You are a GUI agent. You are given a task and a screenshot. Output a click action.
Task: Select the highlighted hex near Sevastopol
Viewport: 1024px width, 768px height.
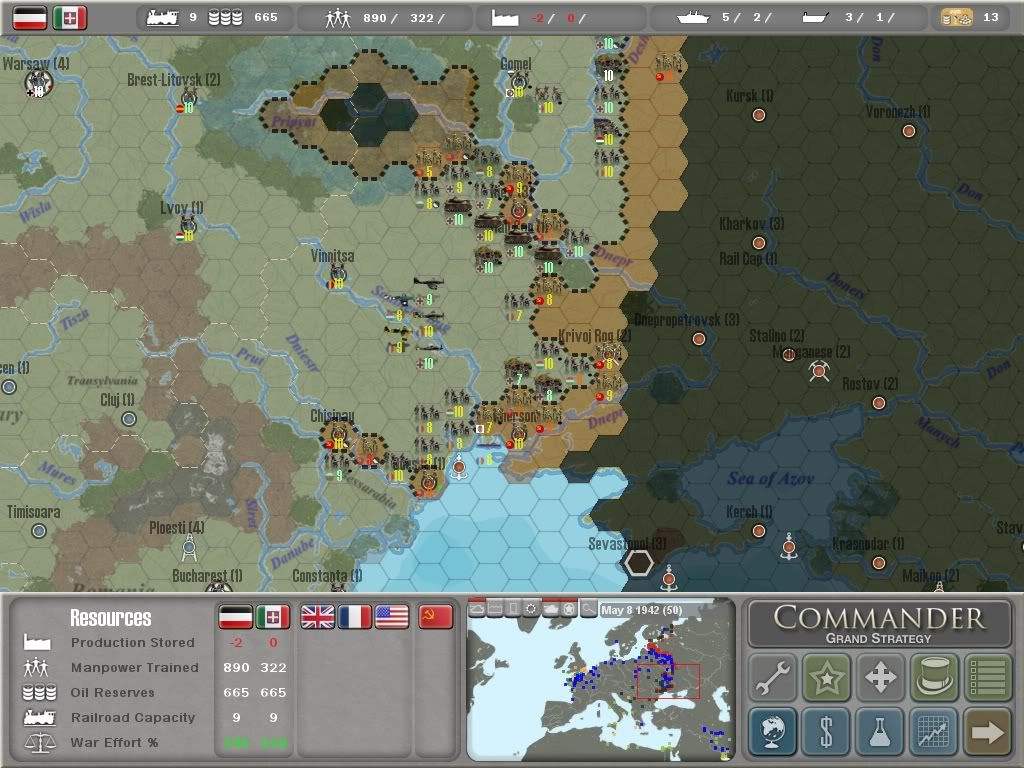tap(639, 563)
